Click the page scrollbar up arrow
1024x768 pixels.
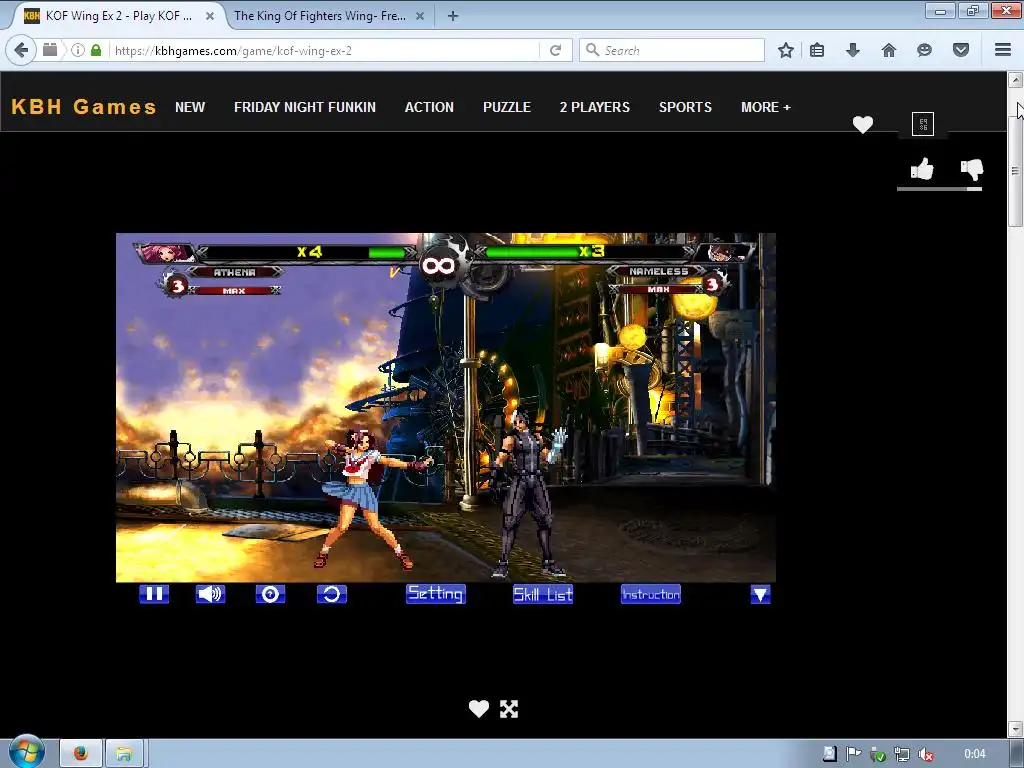point(1015,80)
